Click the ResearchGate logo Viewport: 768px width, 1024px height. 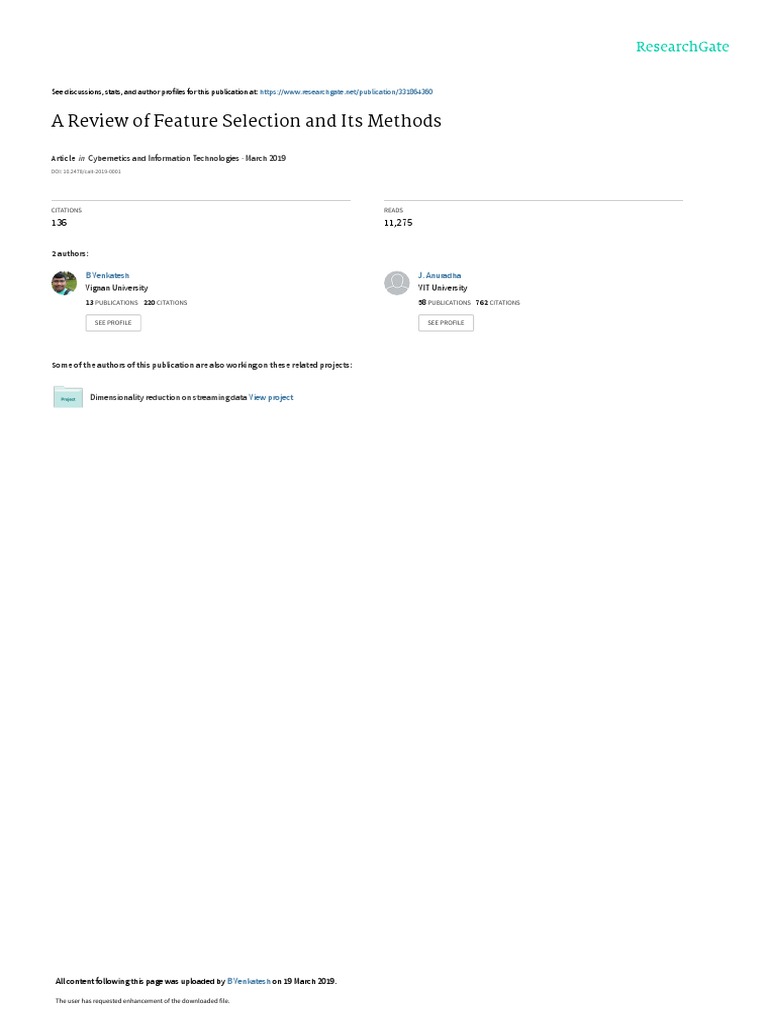click(682, 46)
